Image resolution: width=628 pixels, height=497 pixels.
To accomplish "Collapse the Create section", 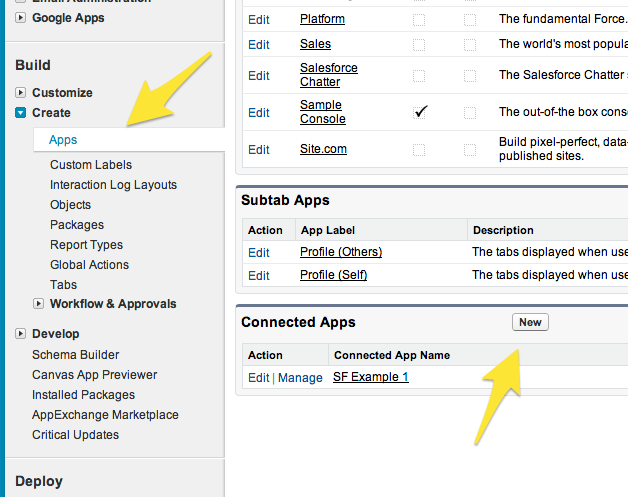I will (x=20, y=113).
